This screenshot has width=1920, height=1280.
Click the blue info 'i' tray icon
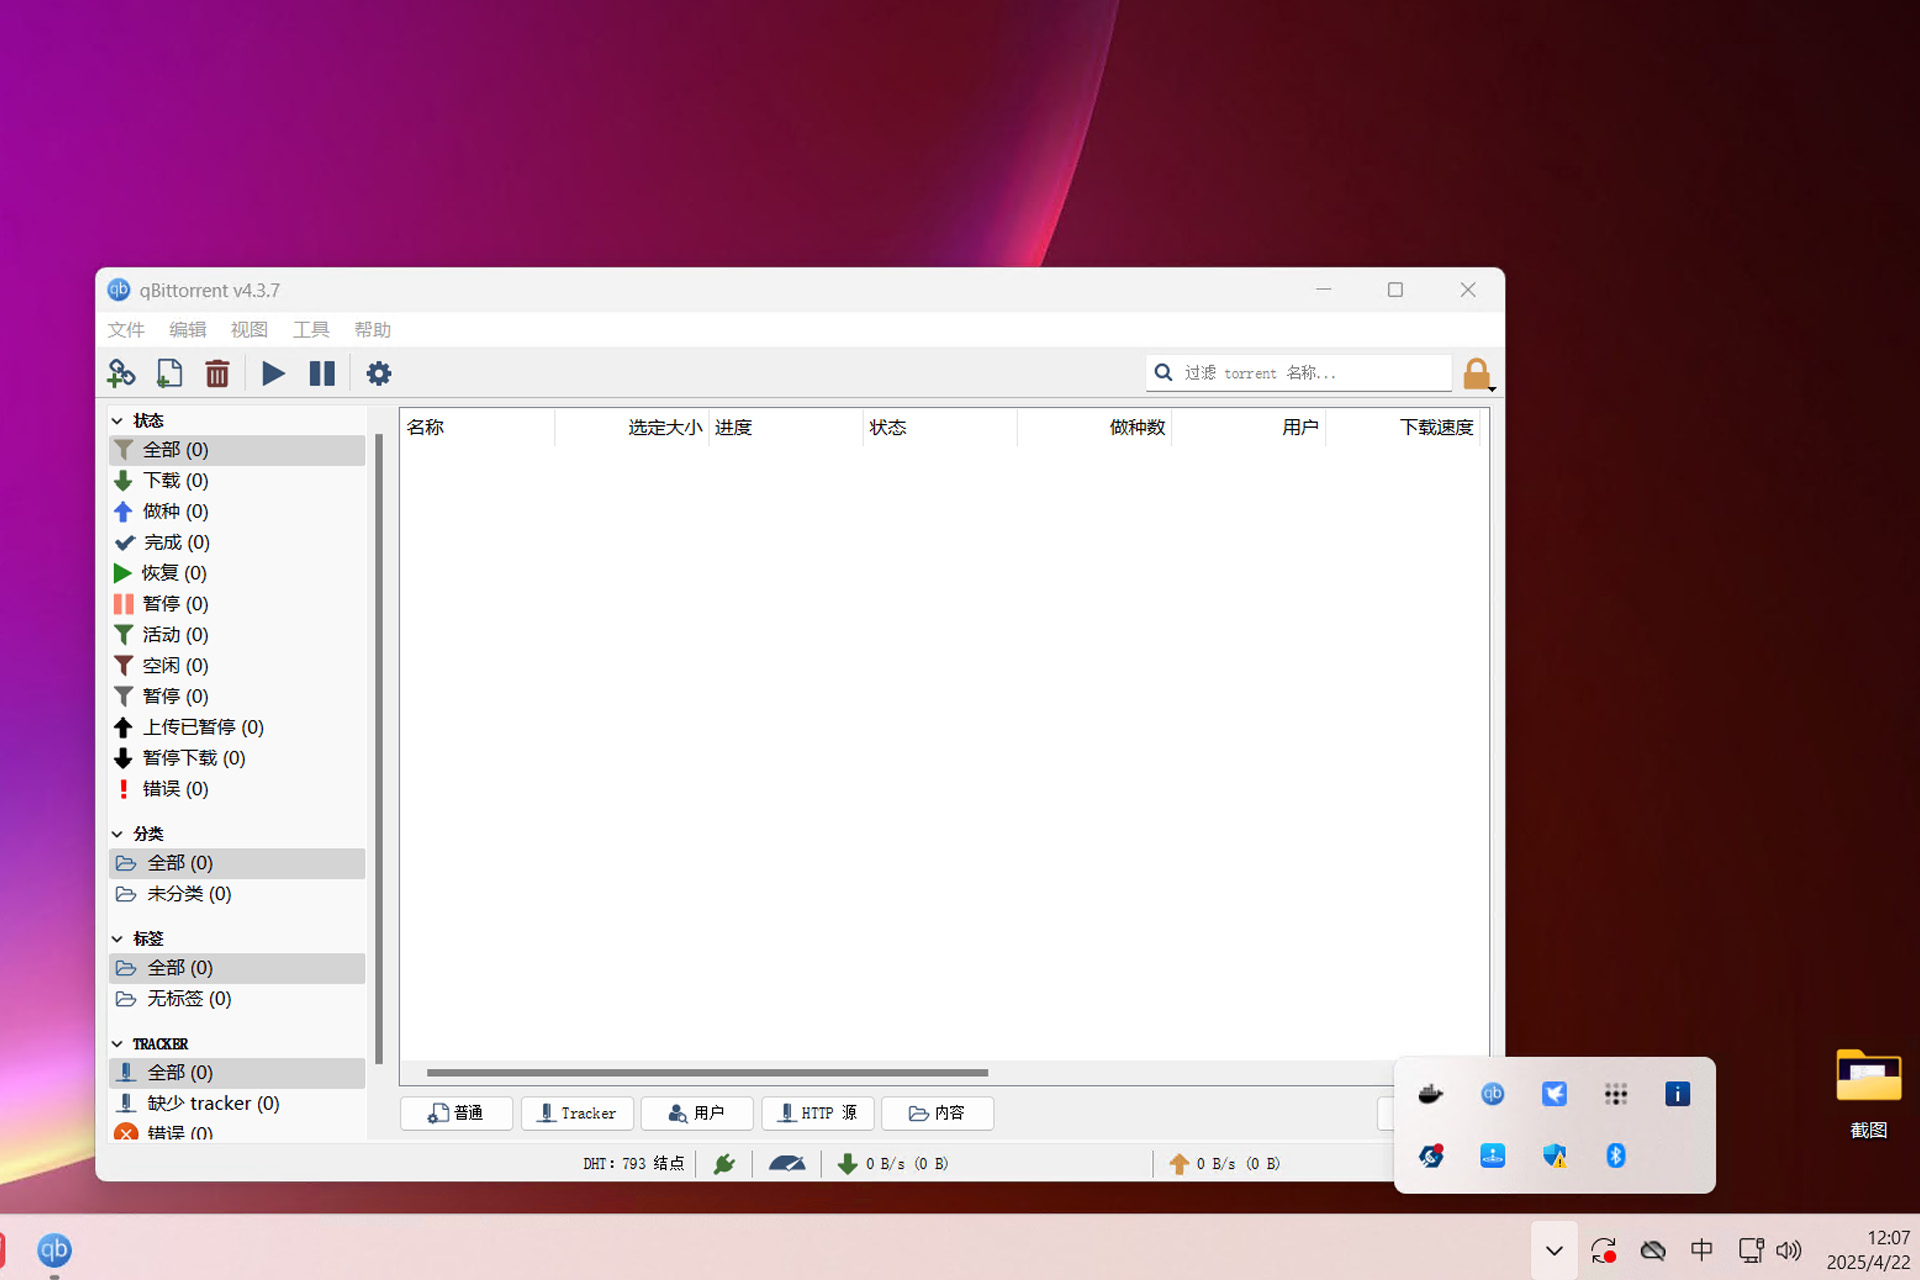pos(1678,1094)
